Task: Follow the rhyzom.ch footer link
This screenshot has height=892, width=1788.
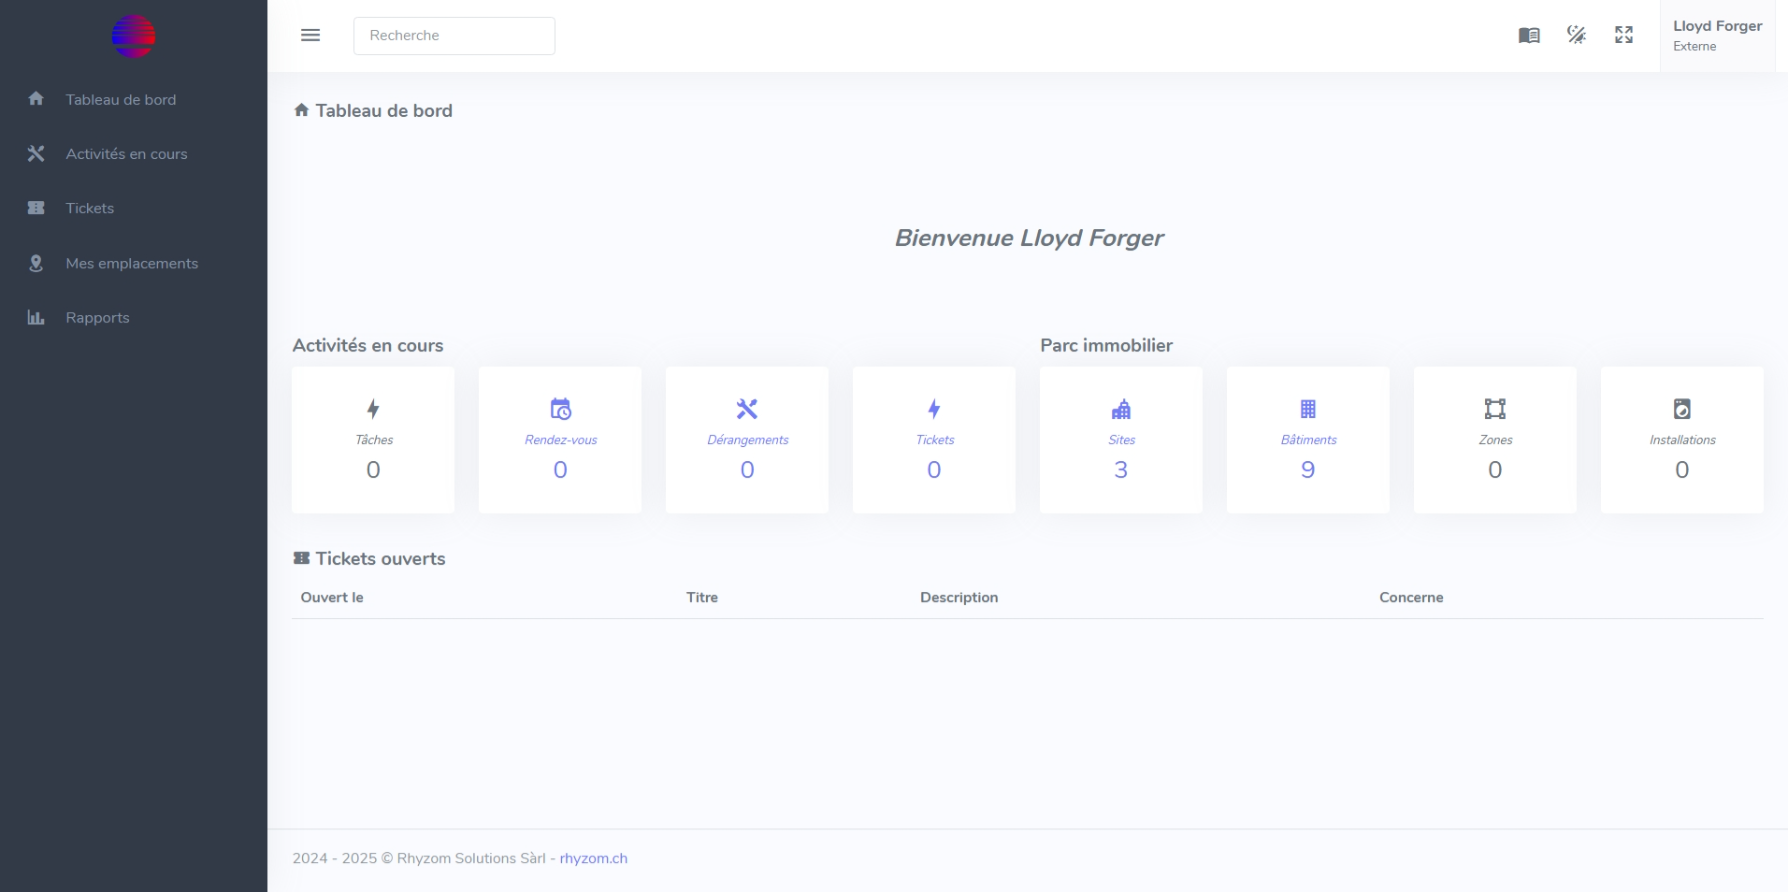Action: coord(593,858)
